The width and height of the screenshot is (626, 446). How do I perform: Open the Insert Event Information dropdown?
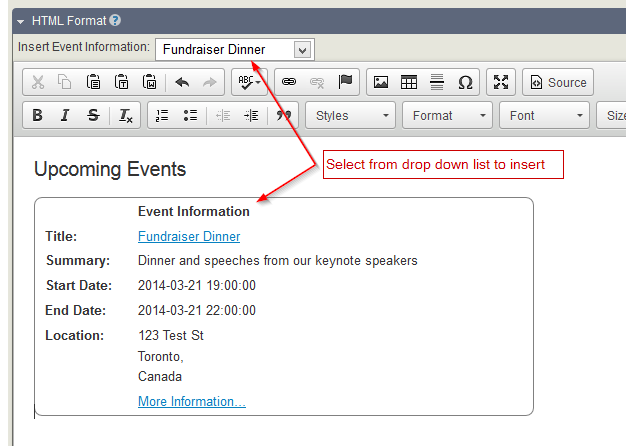click(x=235, y=50)
